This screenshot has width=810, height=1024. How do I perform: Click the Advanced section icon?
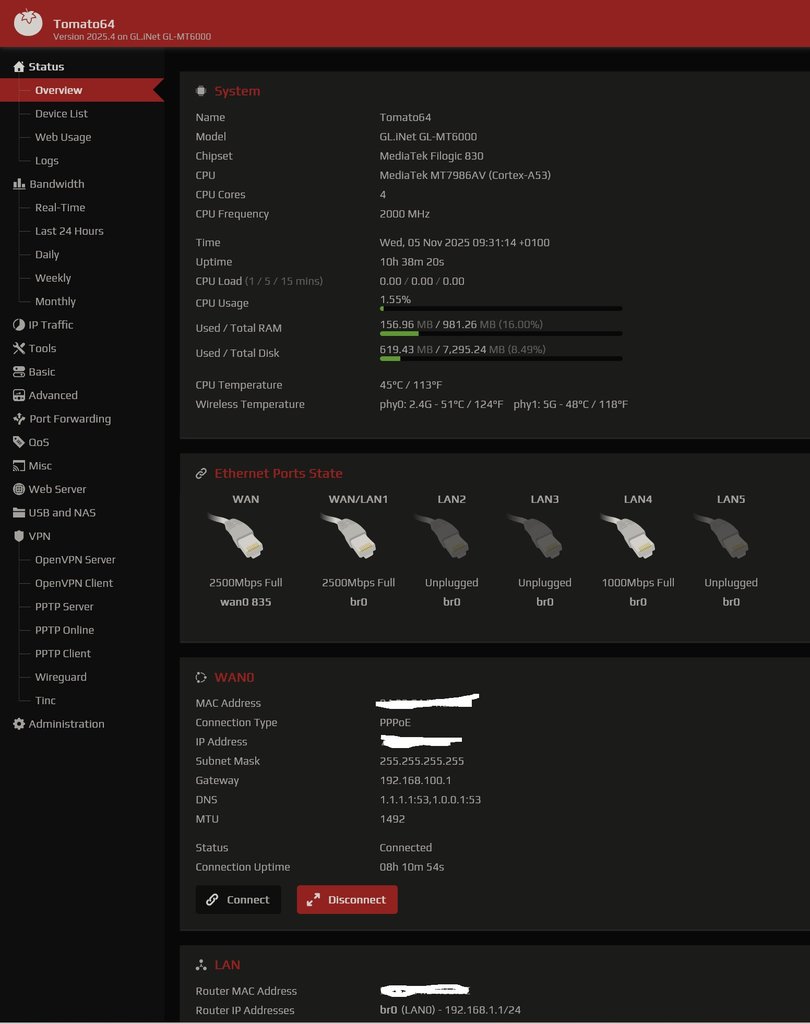pos(19,395)
